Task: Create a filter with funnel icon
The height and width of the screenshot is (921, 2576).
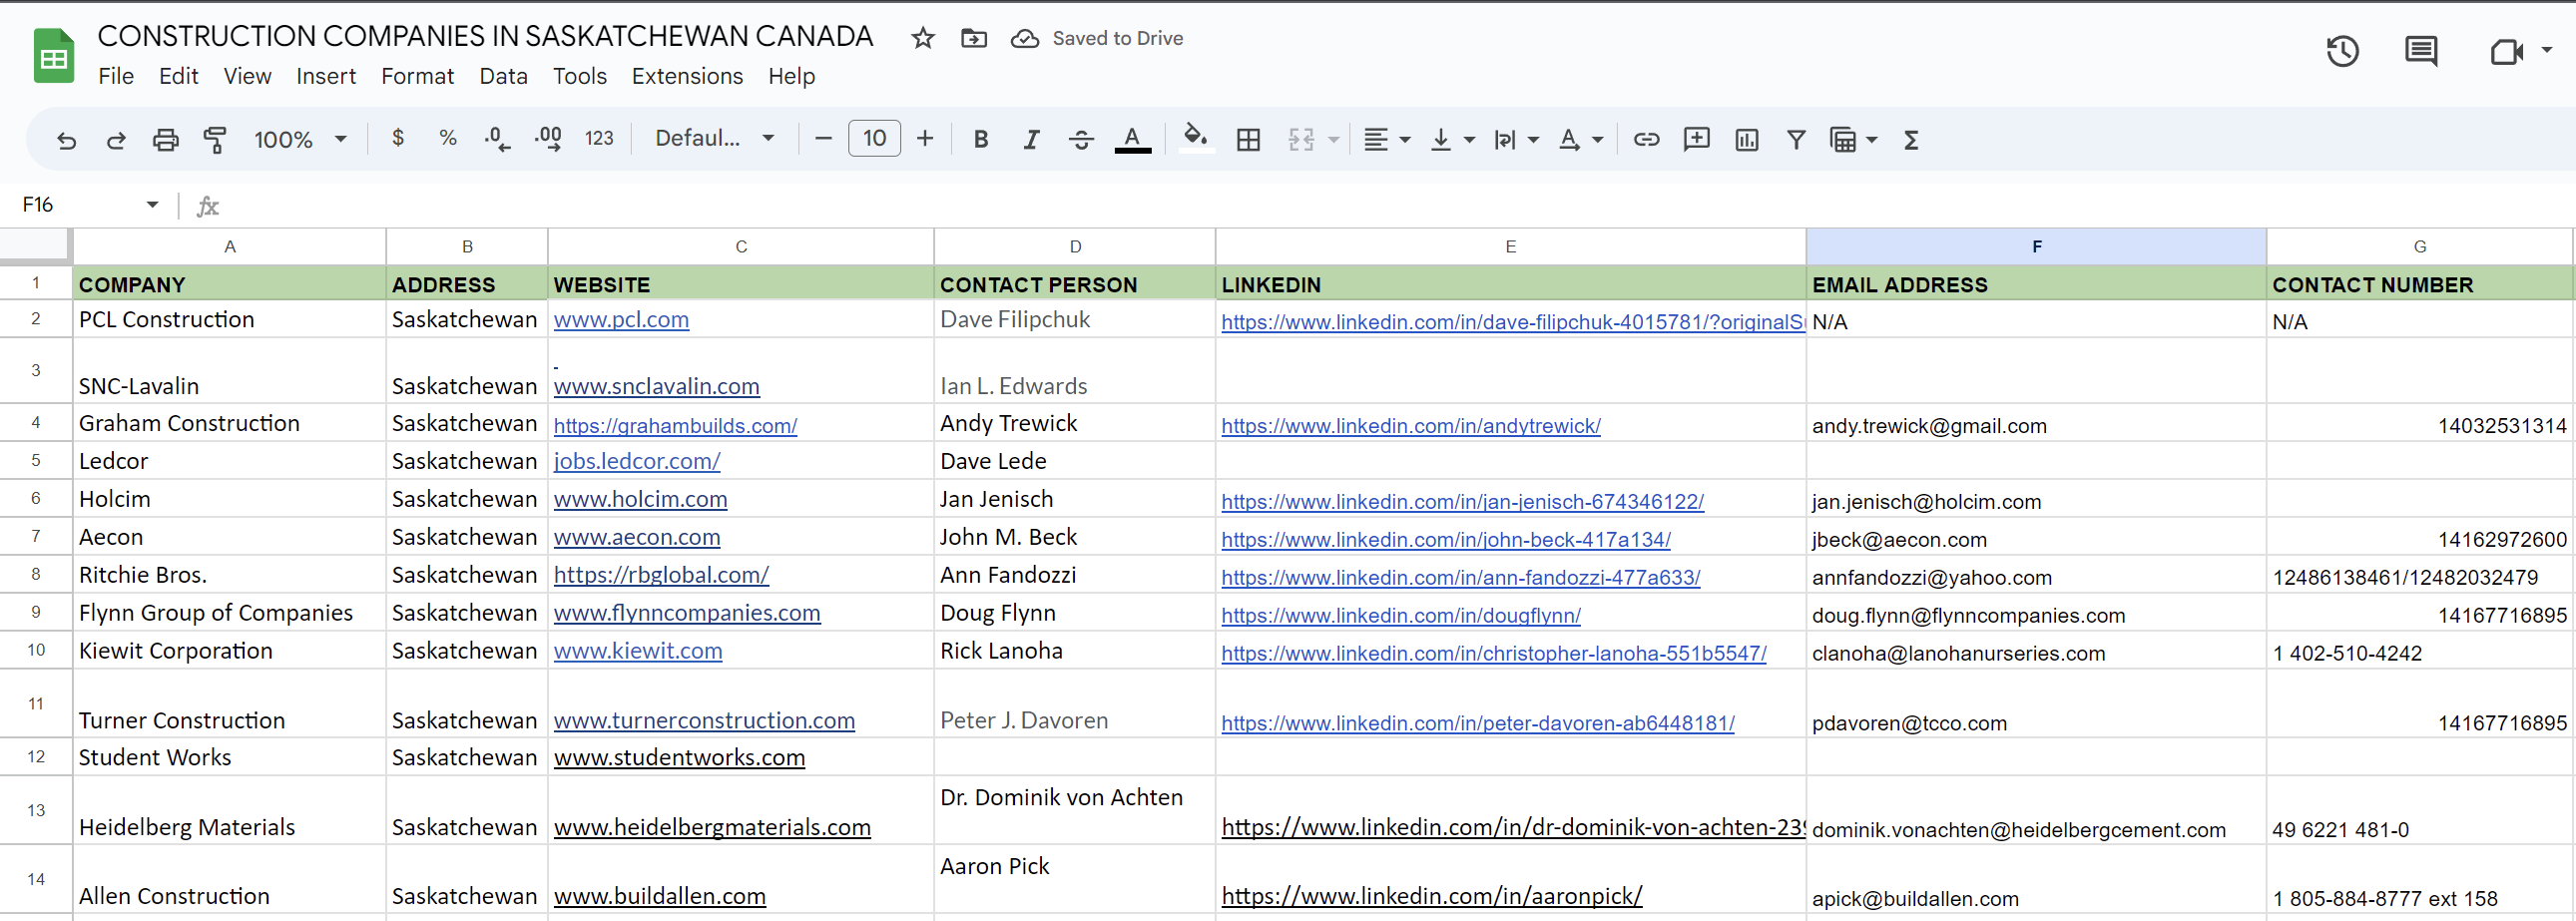Action: (x=1796, y=140)
